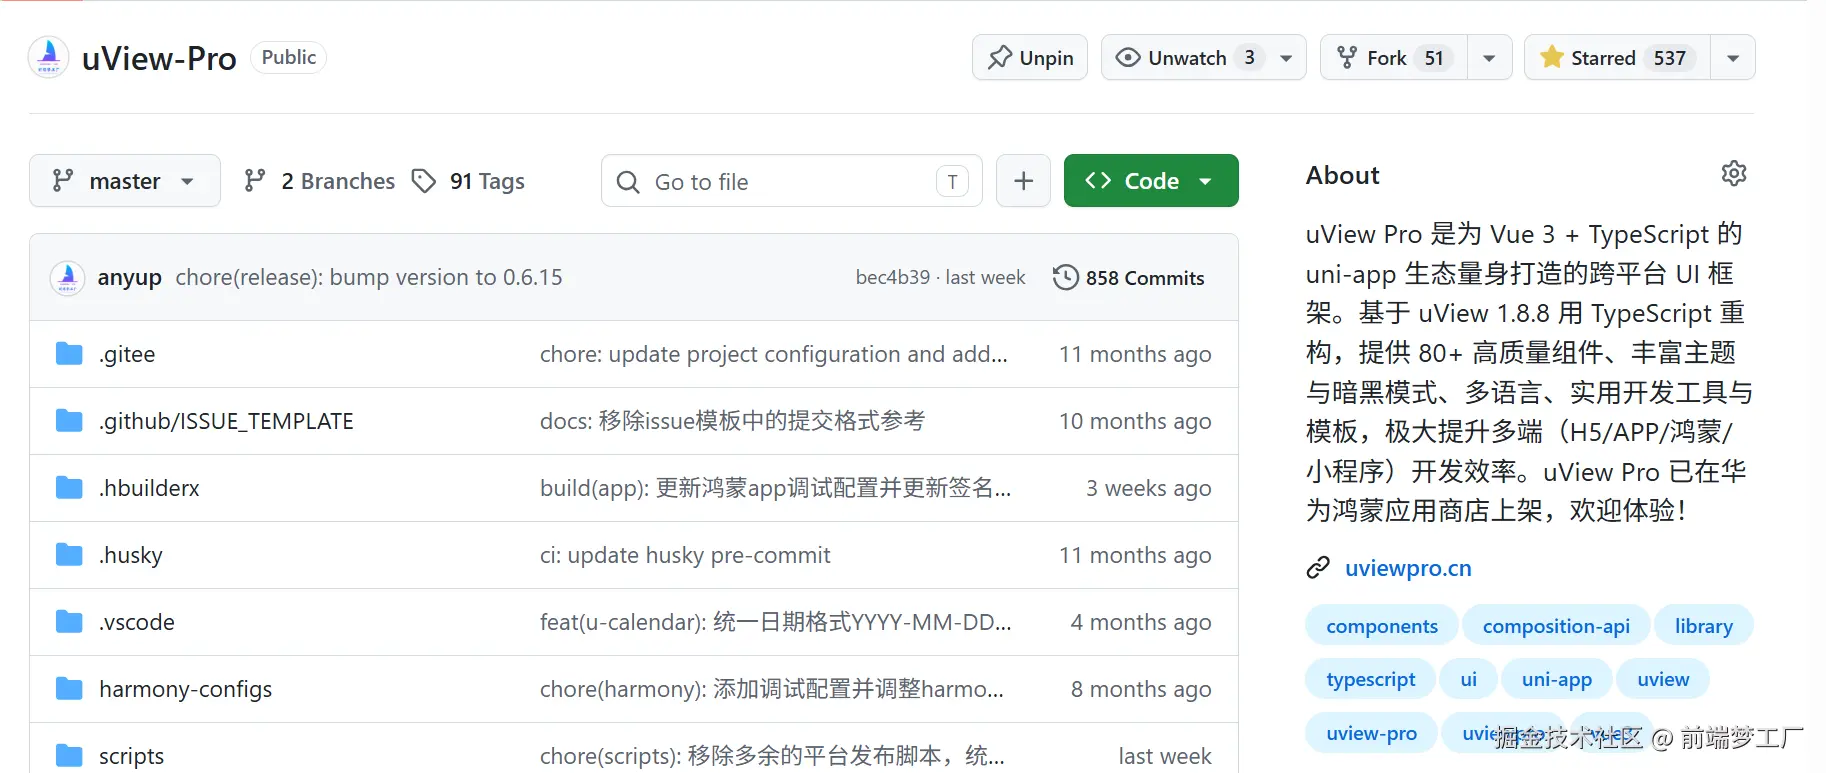Screen dimensions: 1826x773
Task: Open the 'build(app)' commit message
Action: click(x=776, y=488)
